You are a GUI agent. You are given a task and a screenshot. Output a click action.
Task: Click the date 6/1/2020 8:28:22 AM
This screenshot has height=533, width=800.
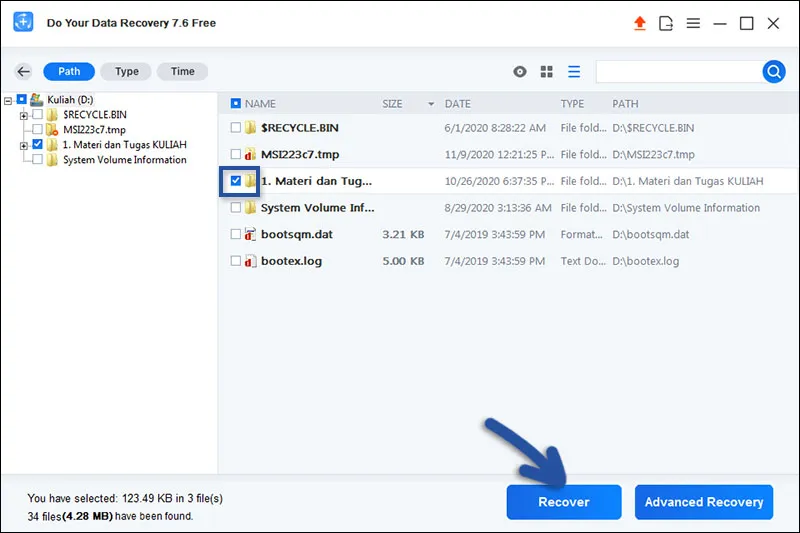pos(495,128)
